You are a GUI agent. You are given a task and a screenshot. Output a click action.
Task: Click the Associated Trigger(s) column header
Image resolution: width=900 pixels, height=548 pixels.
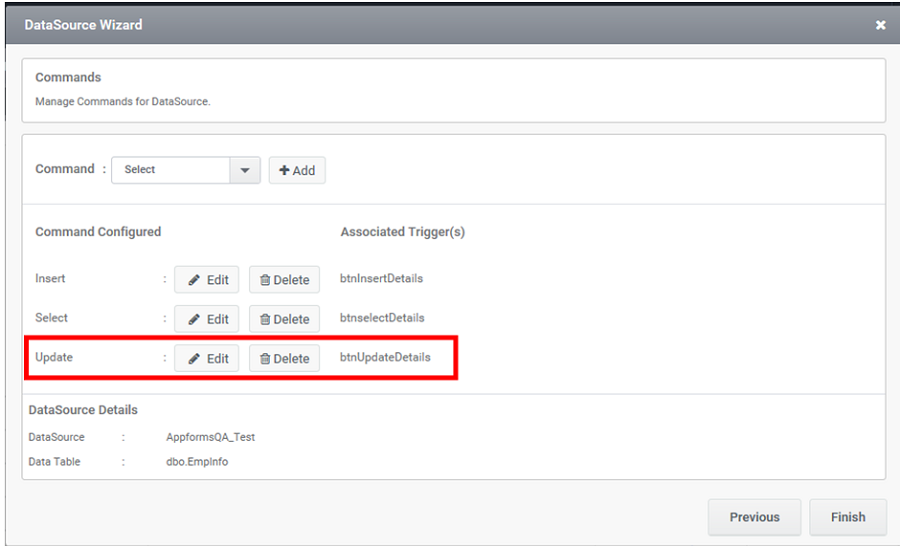[x=402, y=232]
